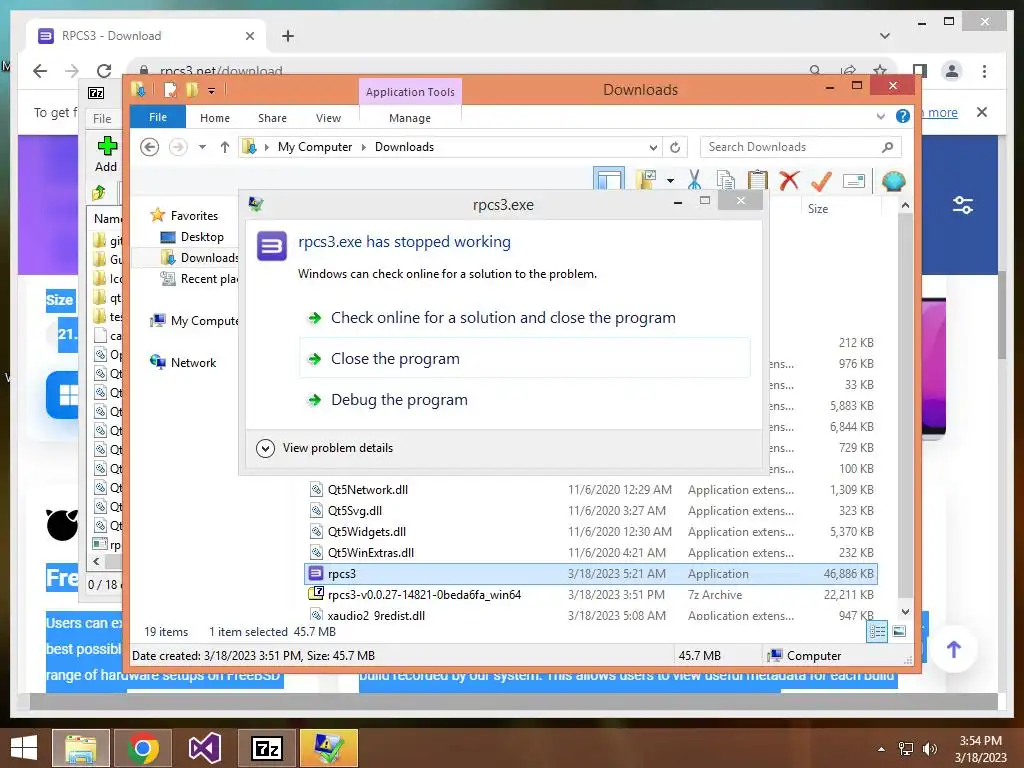1024x768 pixels.
Task: Click the Search Downloads field
Action: tap(800, 147)
